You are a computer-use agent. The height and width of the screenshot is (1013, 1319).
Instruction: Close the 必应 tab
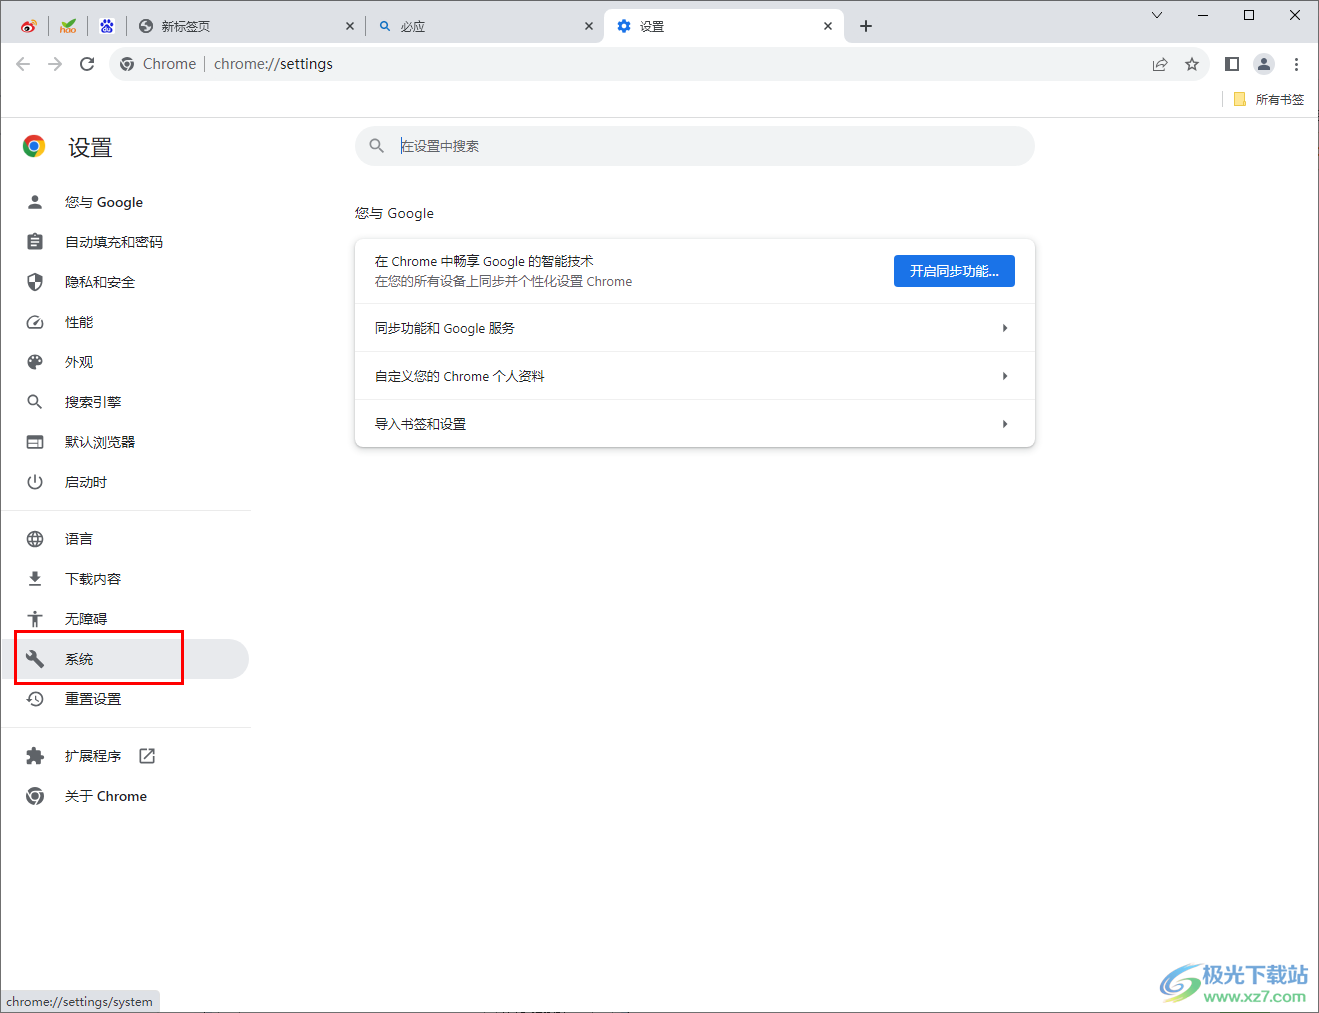pos(589,26)
